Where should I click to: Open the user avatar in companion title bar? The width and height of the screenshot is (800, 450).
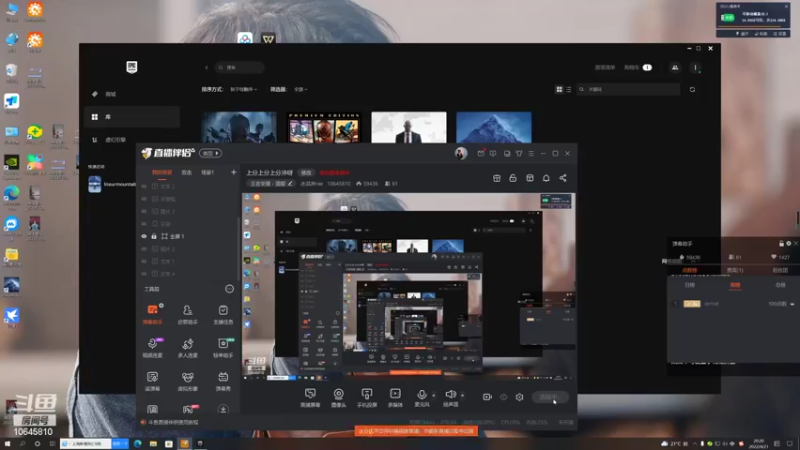pyautogui.click(x=461, y=153)
